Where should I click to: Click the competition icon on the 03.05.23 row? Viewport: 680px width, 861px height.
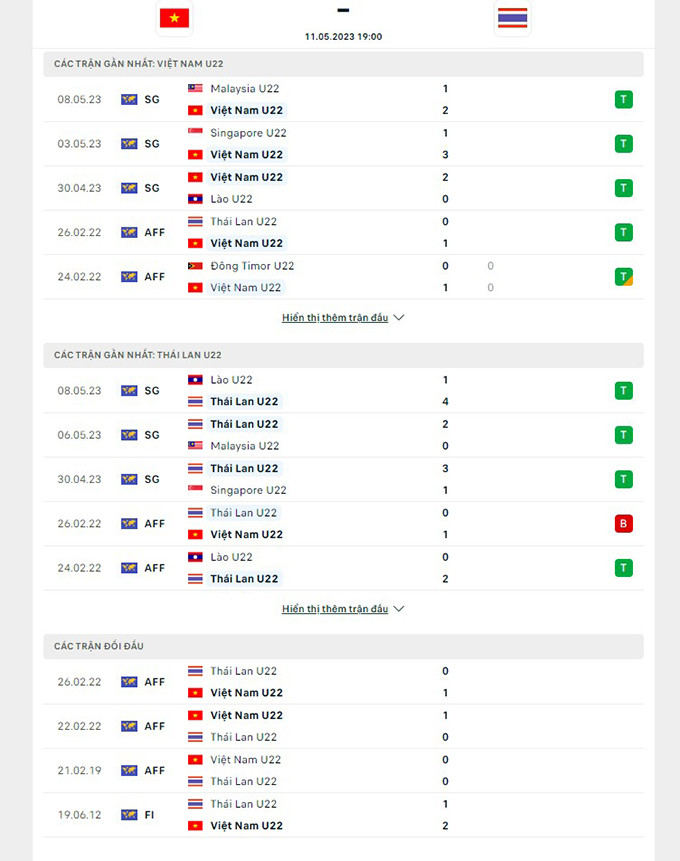click(129, 144)
